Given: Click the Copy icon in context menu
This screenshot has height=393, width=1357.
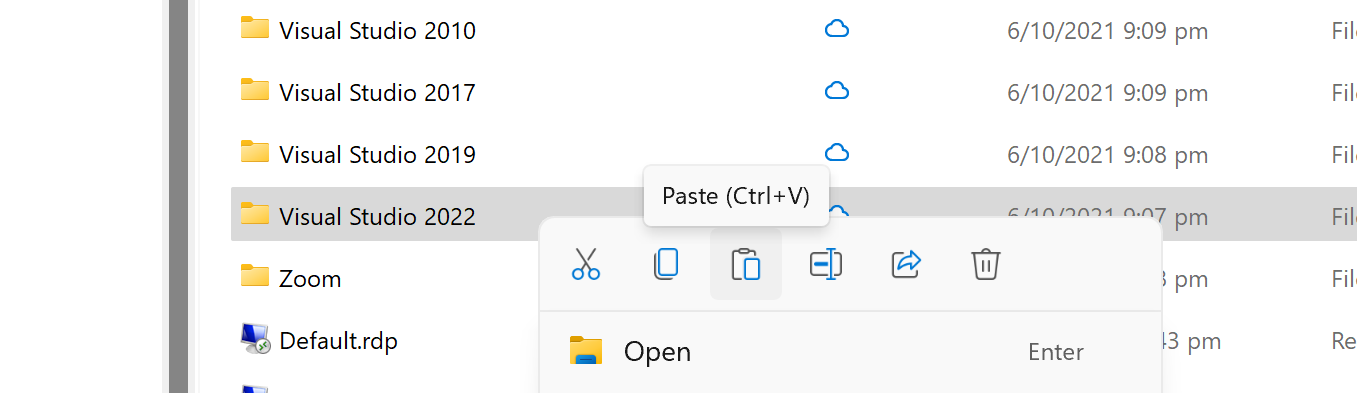Looking at the screenshot, I should coord(666,264).
